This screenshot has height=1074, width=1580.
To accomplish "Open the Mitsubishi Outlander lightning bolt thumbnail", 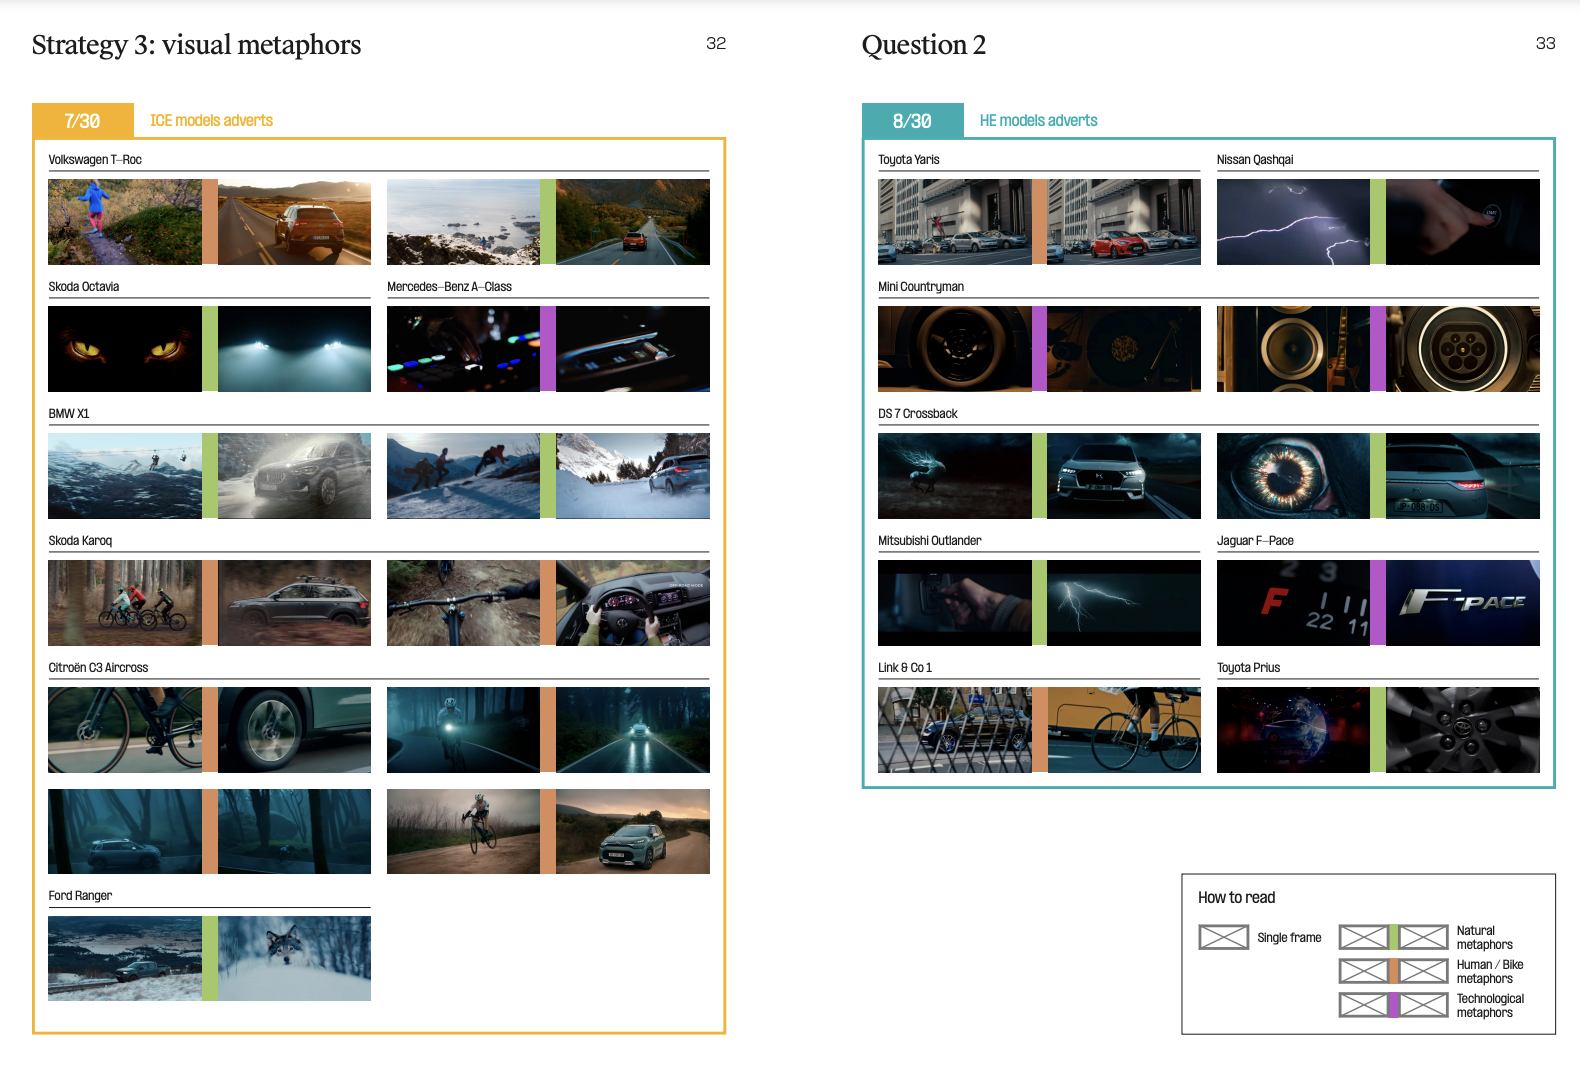I will (1124, 603).
